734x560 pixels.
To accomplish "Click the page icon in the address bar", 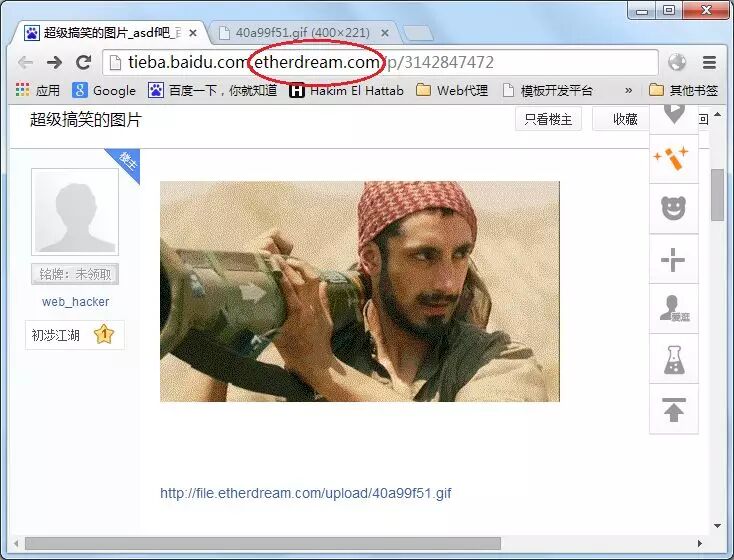I will tap(115, 62).
